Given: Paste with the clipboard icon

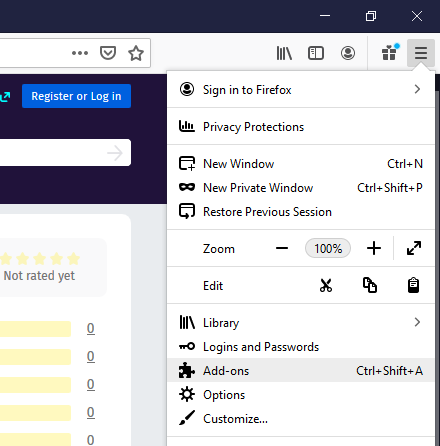Looking at the screenshot, I should point(413,285).
